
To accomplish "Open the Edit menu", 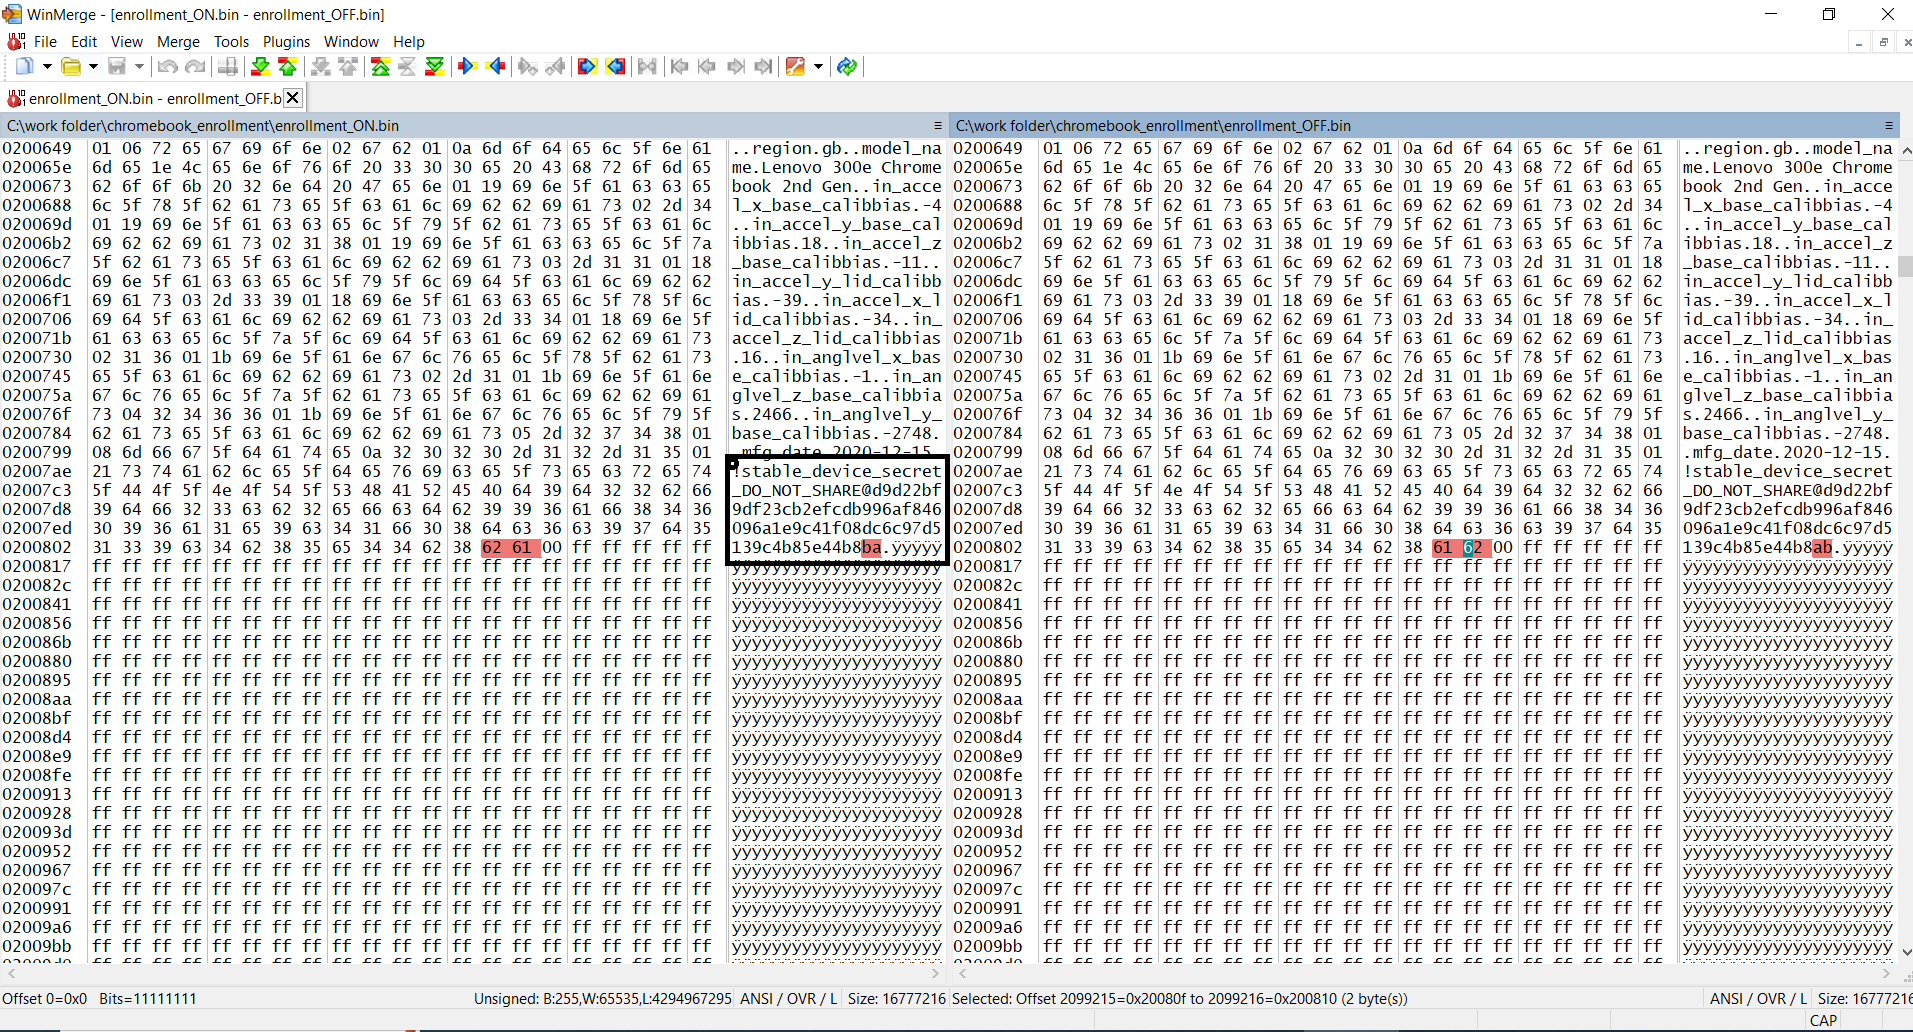I will click(x=84, y=42).
